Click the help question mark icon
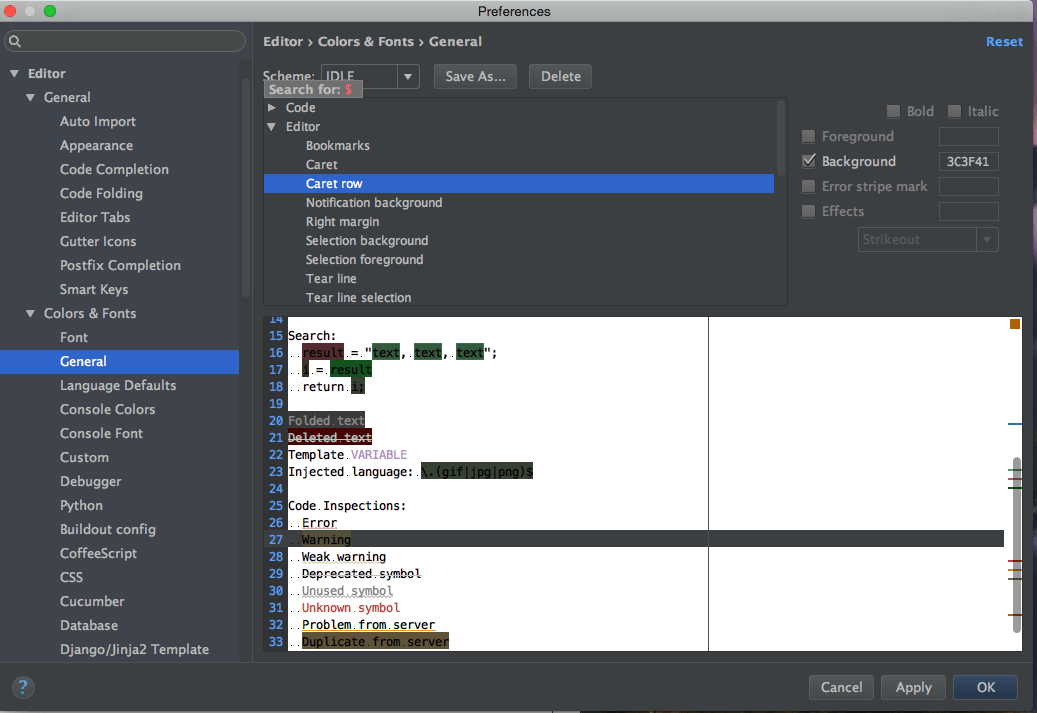 [23, 687]
